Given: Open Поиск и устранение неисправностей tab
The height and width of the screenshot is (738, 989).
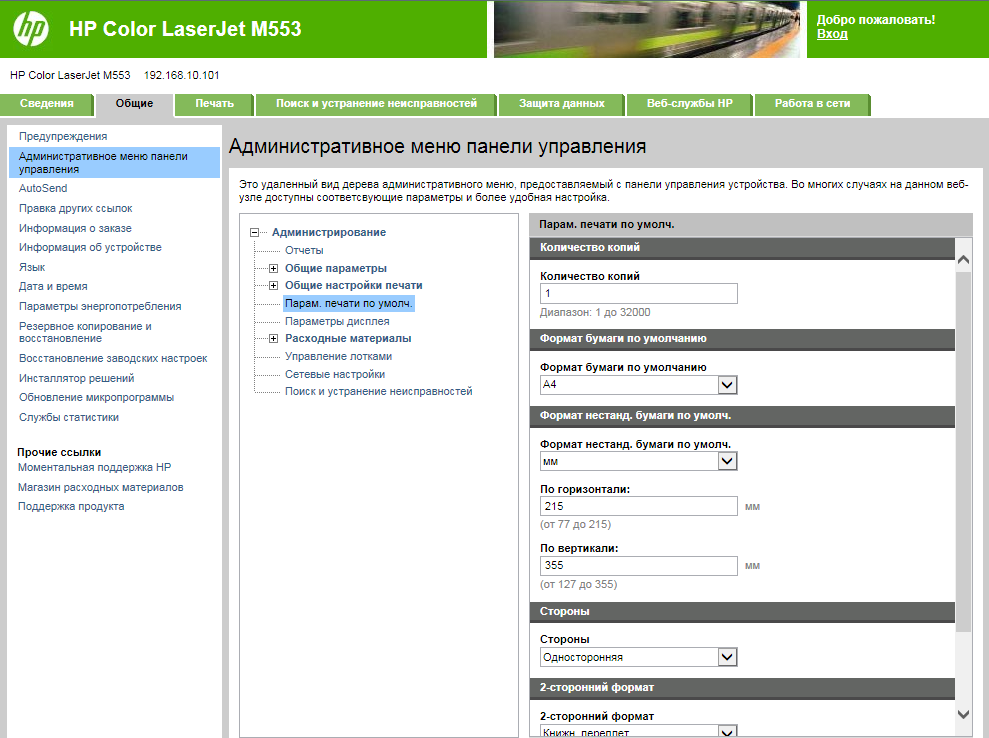Looking at the screenshot, I should click(377, 104).
